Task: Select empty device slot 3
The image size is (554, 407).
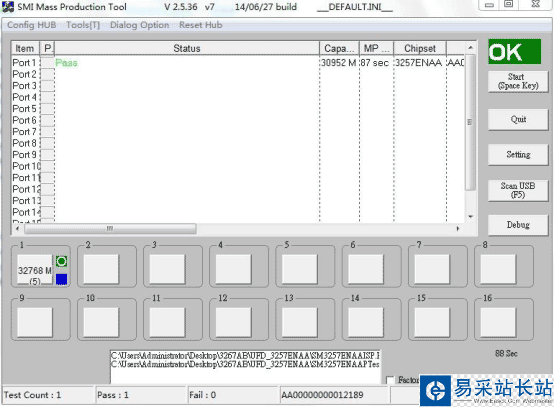Action: click(x=167, y=270)
